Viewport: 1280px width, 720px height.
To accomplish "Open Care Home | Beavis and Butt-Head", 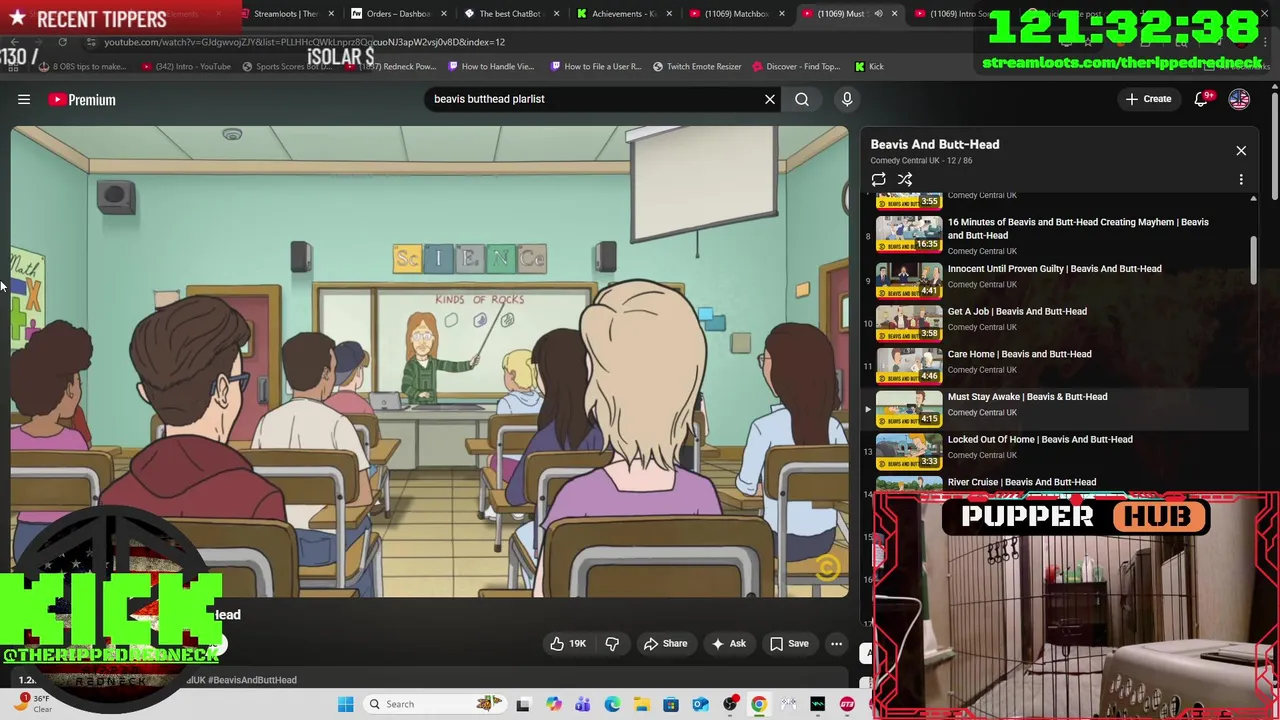I will (x=1019, y=354).
